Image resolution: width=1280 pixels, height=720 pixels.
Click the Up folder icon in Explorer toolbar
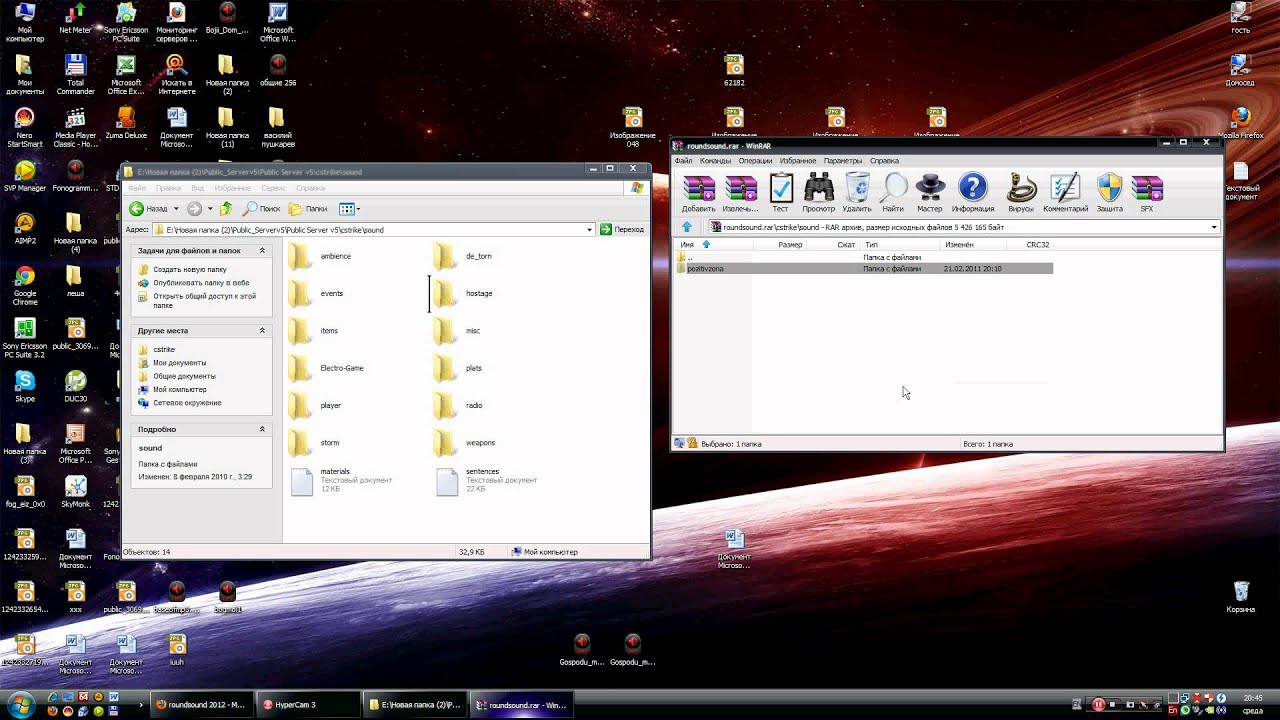pyautogui.click(x=227, y=209)
